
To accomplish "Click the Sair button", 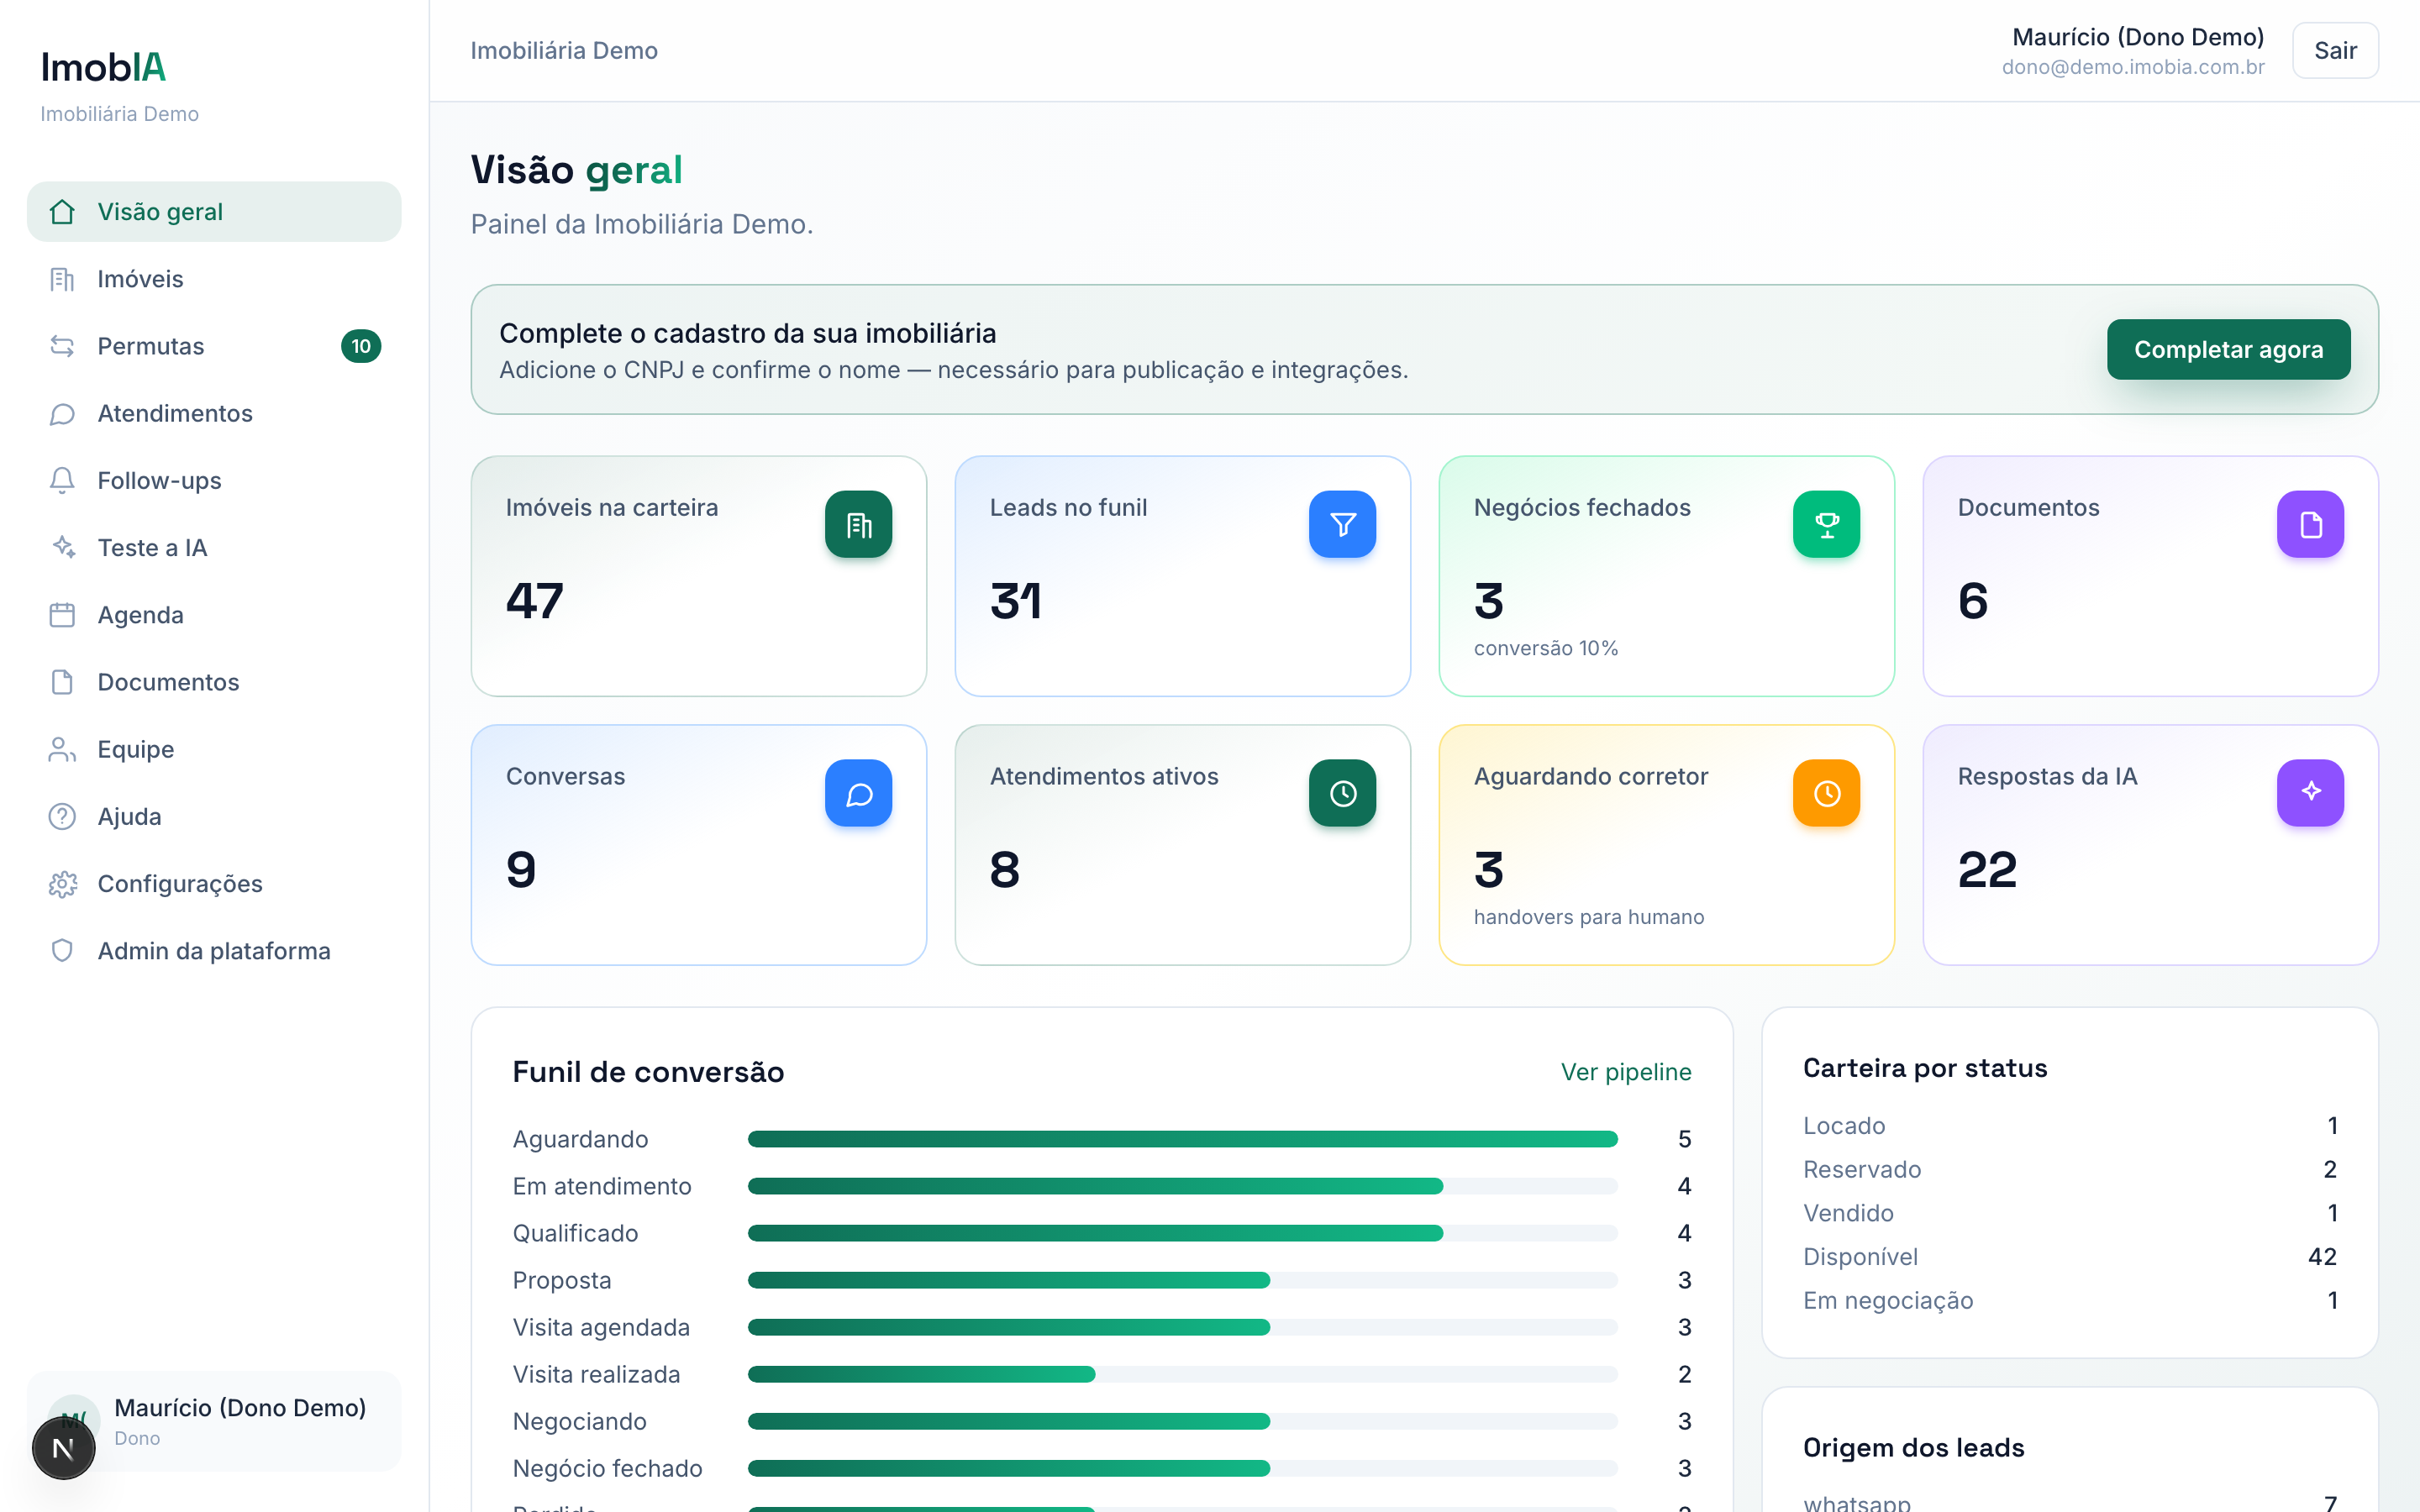I will point(2335,50).
